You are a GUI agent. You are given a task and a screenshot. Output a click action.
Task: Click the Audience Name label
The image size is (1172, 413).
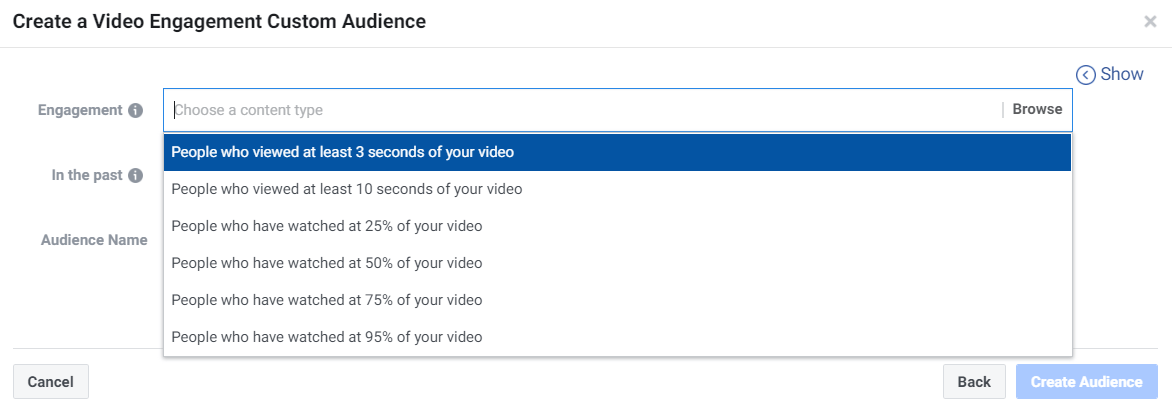point(93,240)
